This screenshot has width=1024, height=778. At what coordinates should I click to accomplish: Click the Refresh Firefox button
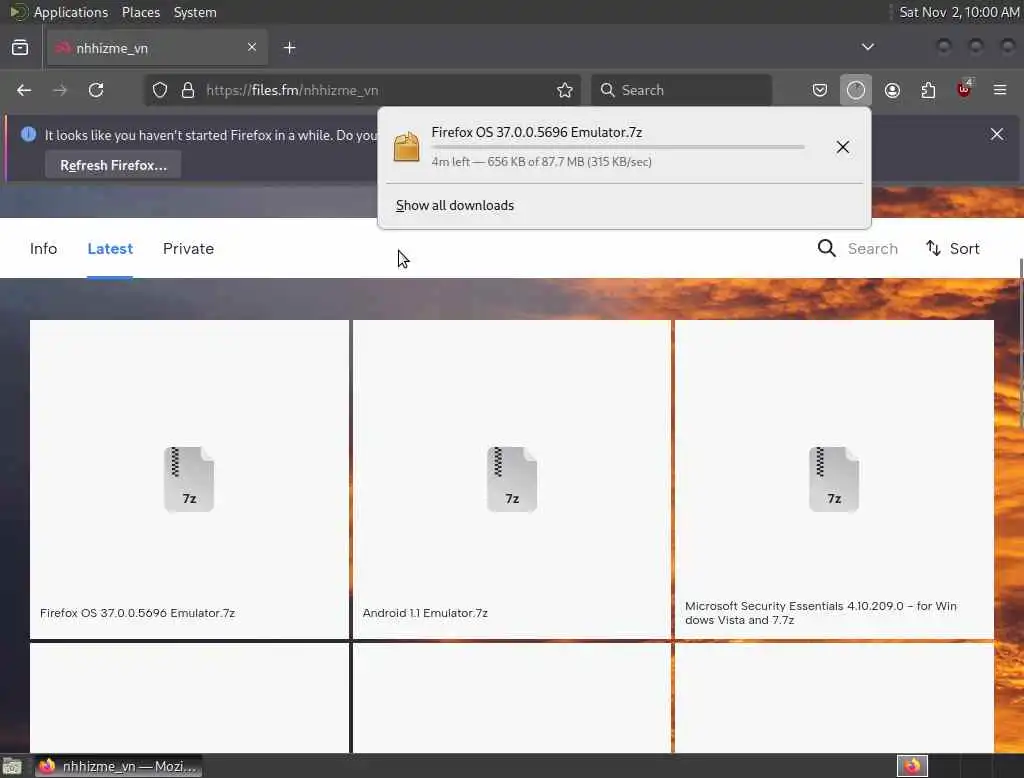pos(113,165)
